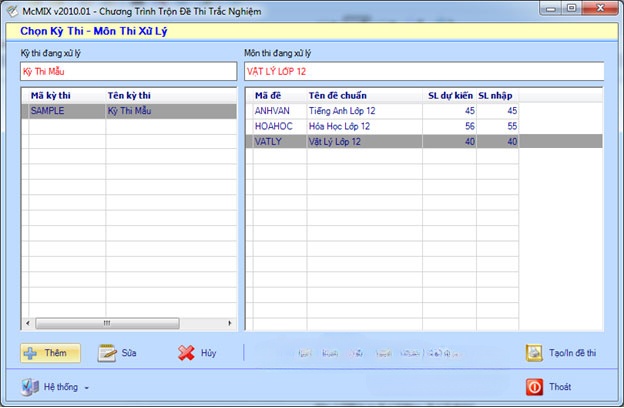Select the Kỳ Thi Mẫu cell in exam list
Screen dimensions: 624x408
[171, 111]
